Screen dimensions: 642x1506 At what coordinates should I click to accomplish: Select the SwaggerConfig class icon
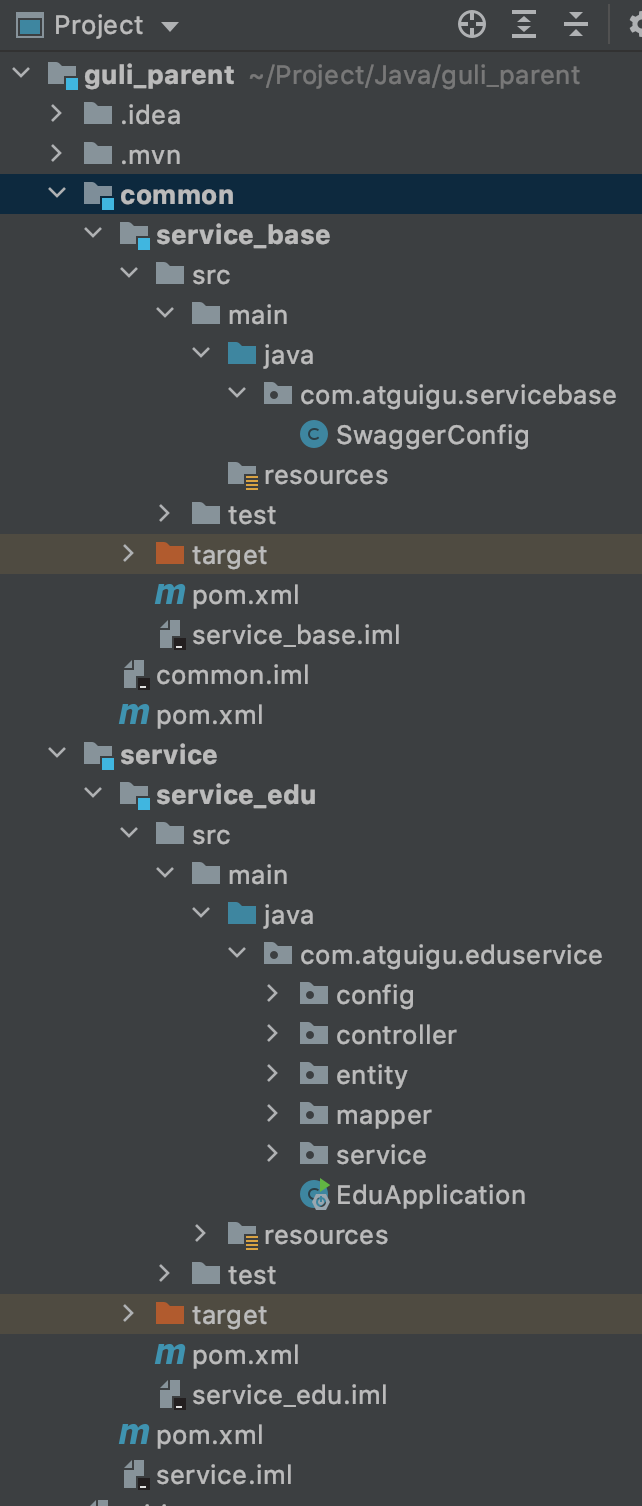point(314,435)
